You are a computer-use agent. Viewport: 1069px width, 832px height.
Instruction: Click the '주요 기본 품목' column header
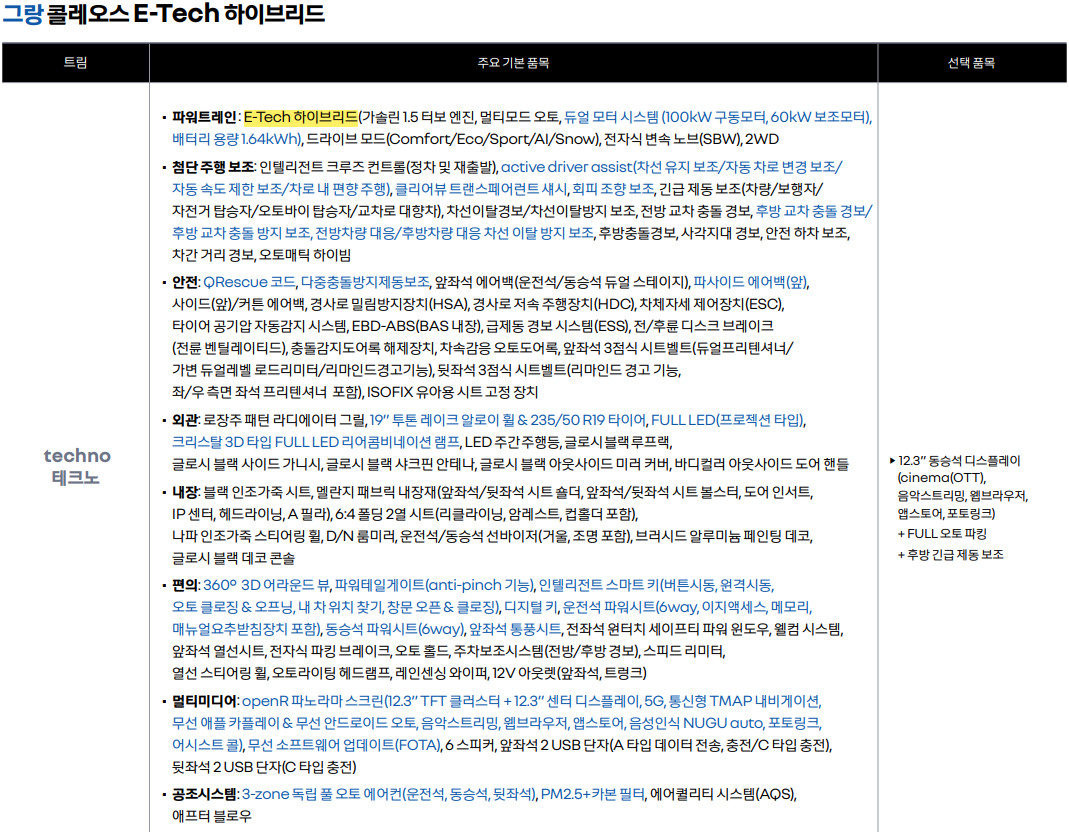coord(513,63)
